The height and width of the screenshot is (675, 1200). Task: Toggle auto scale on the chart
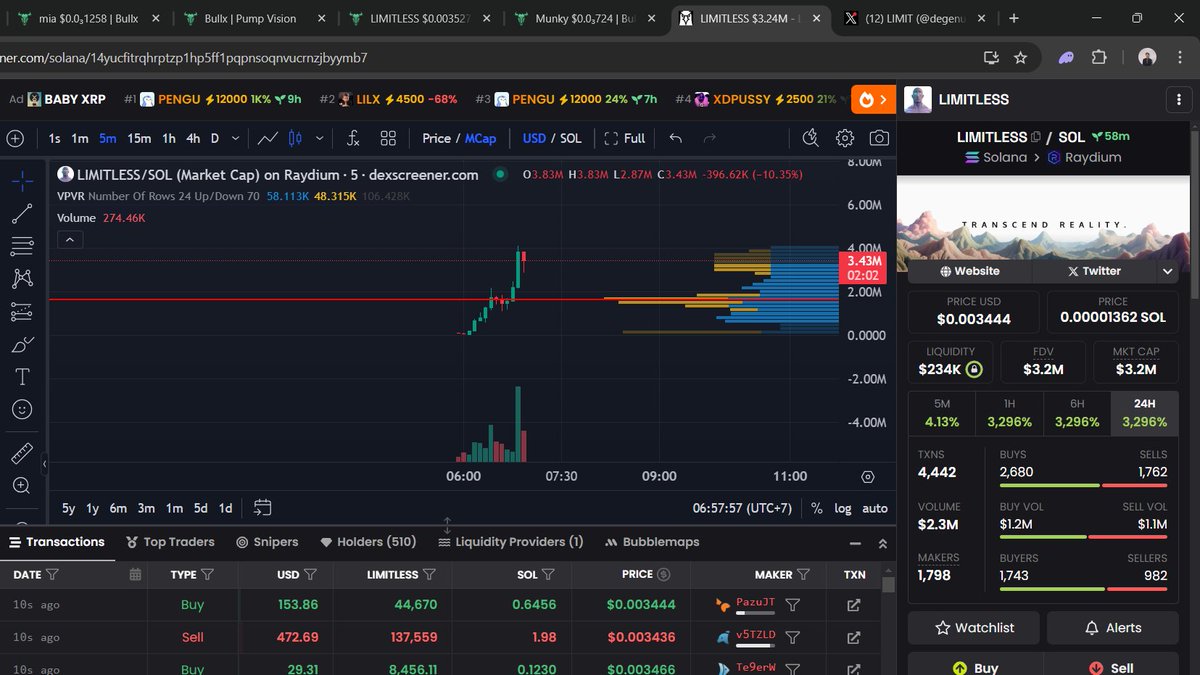pos(875,508)
